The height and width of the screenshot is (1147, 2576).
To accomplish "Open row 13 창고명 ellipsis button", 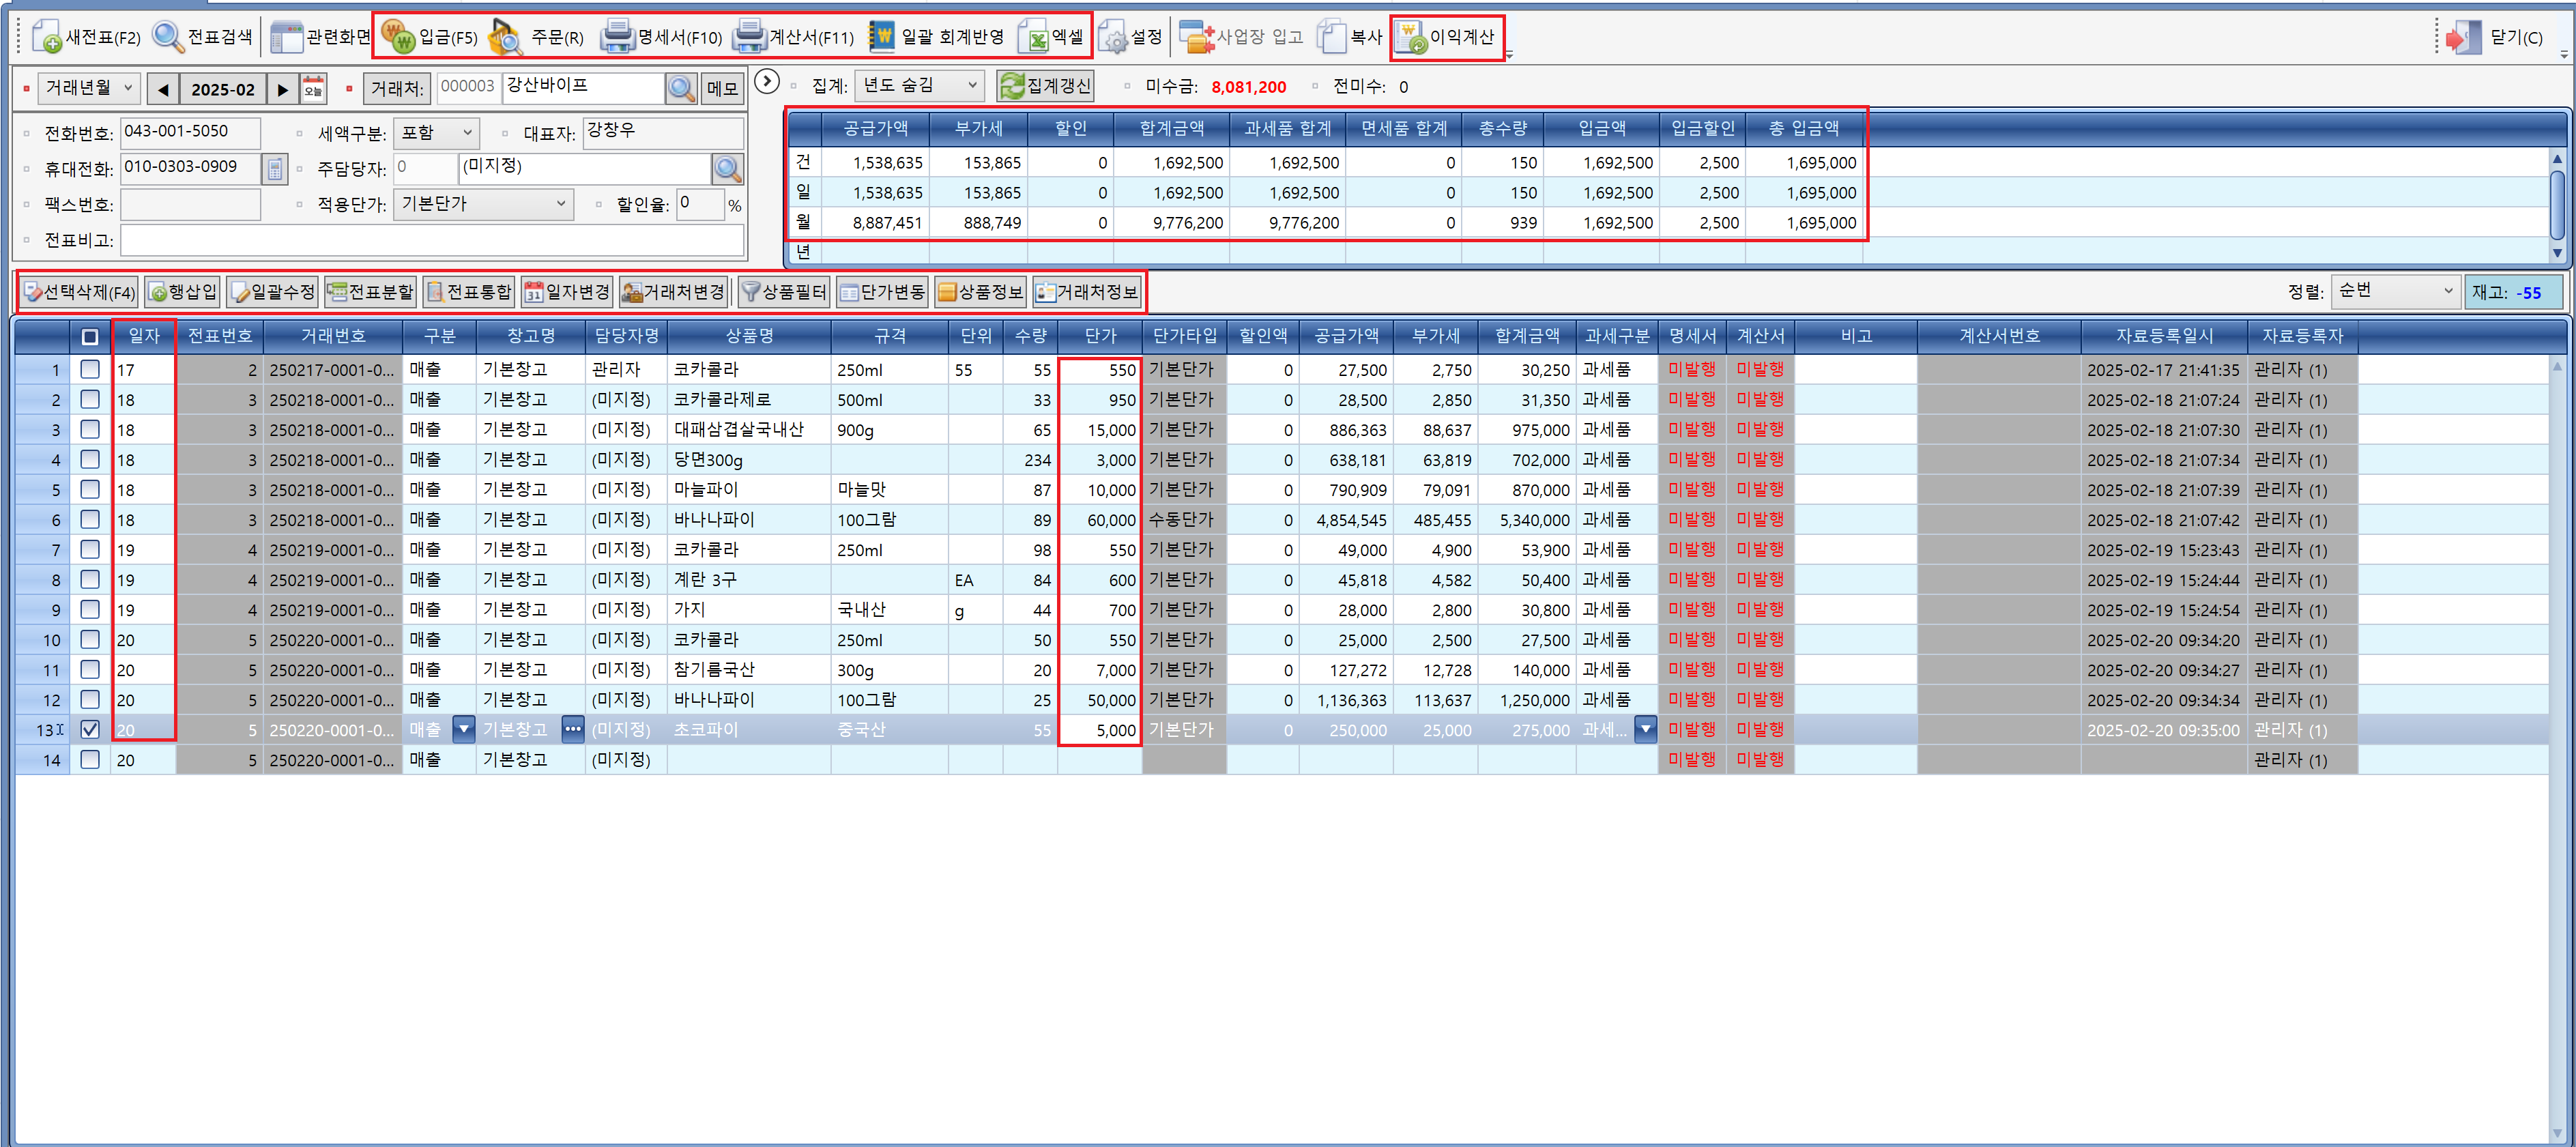I will point(572,729).
